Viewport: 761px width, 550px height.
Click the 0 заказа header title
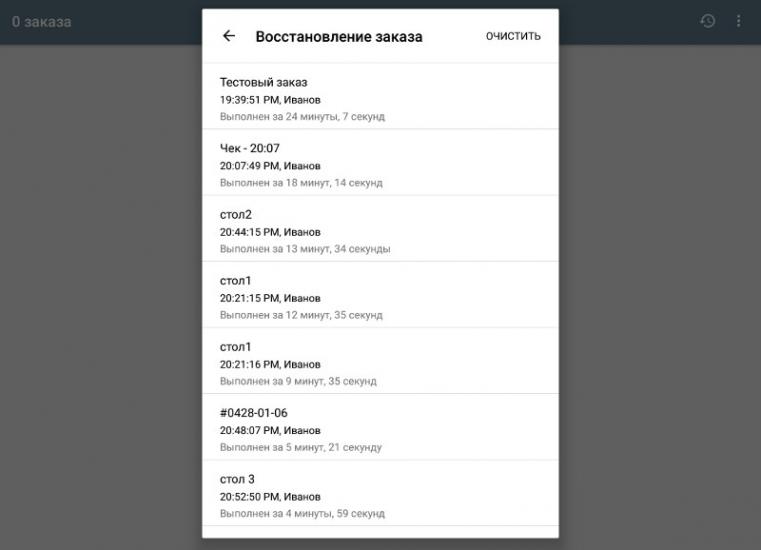click(41, 21)
